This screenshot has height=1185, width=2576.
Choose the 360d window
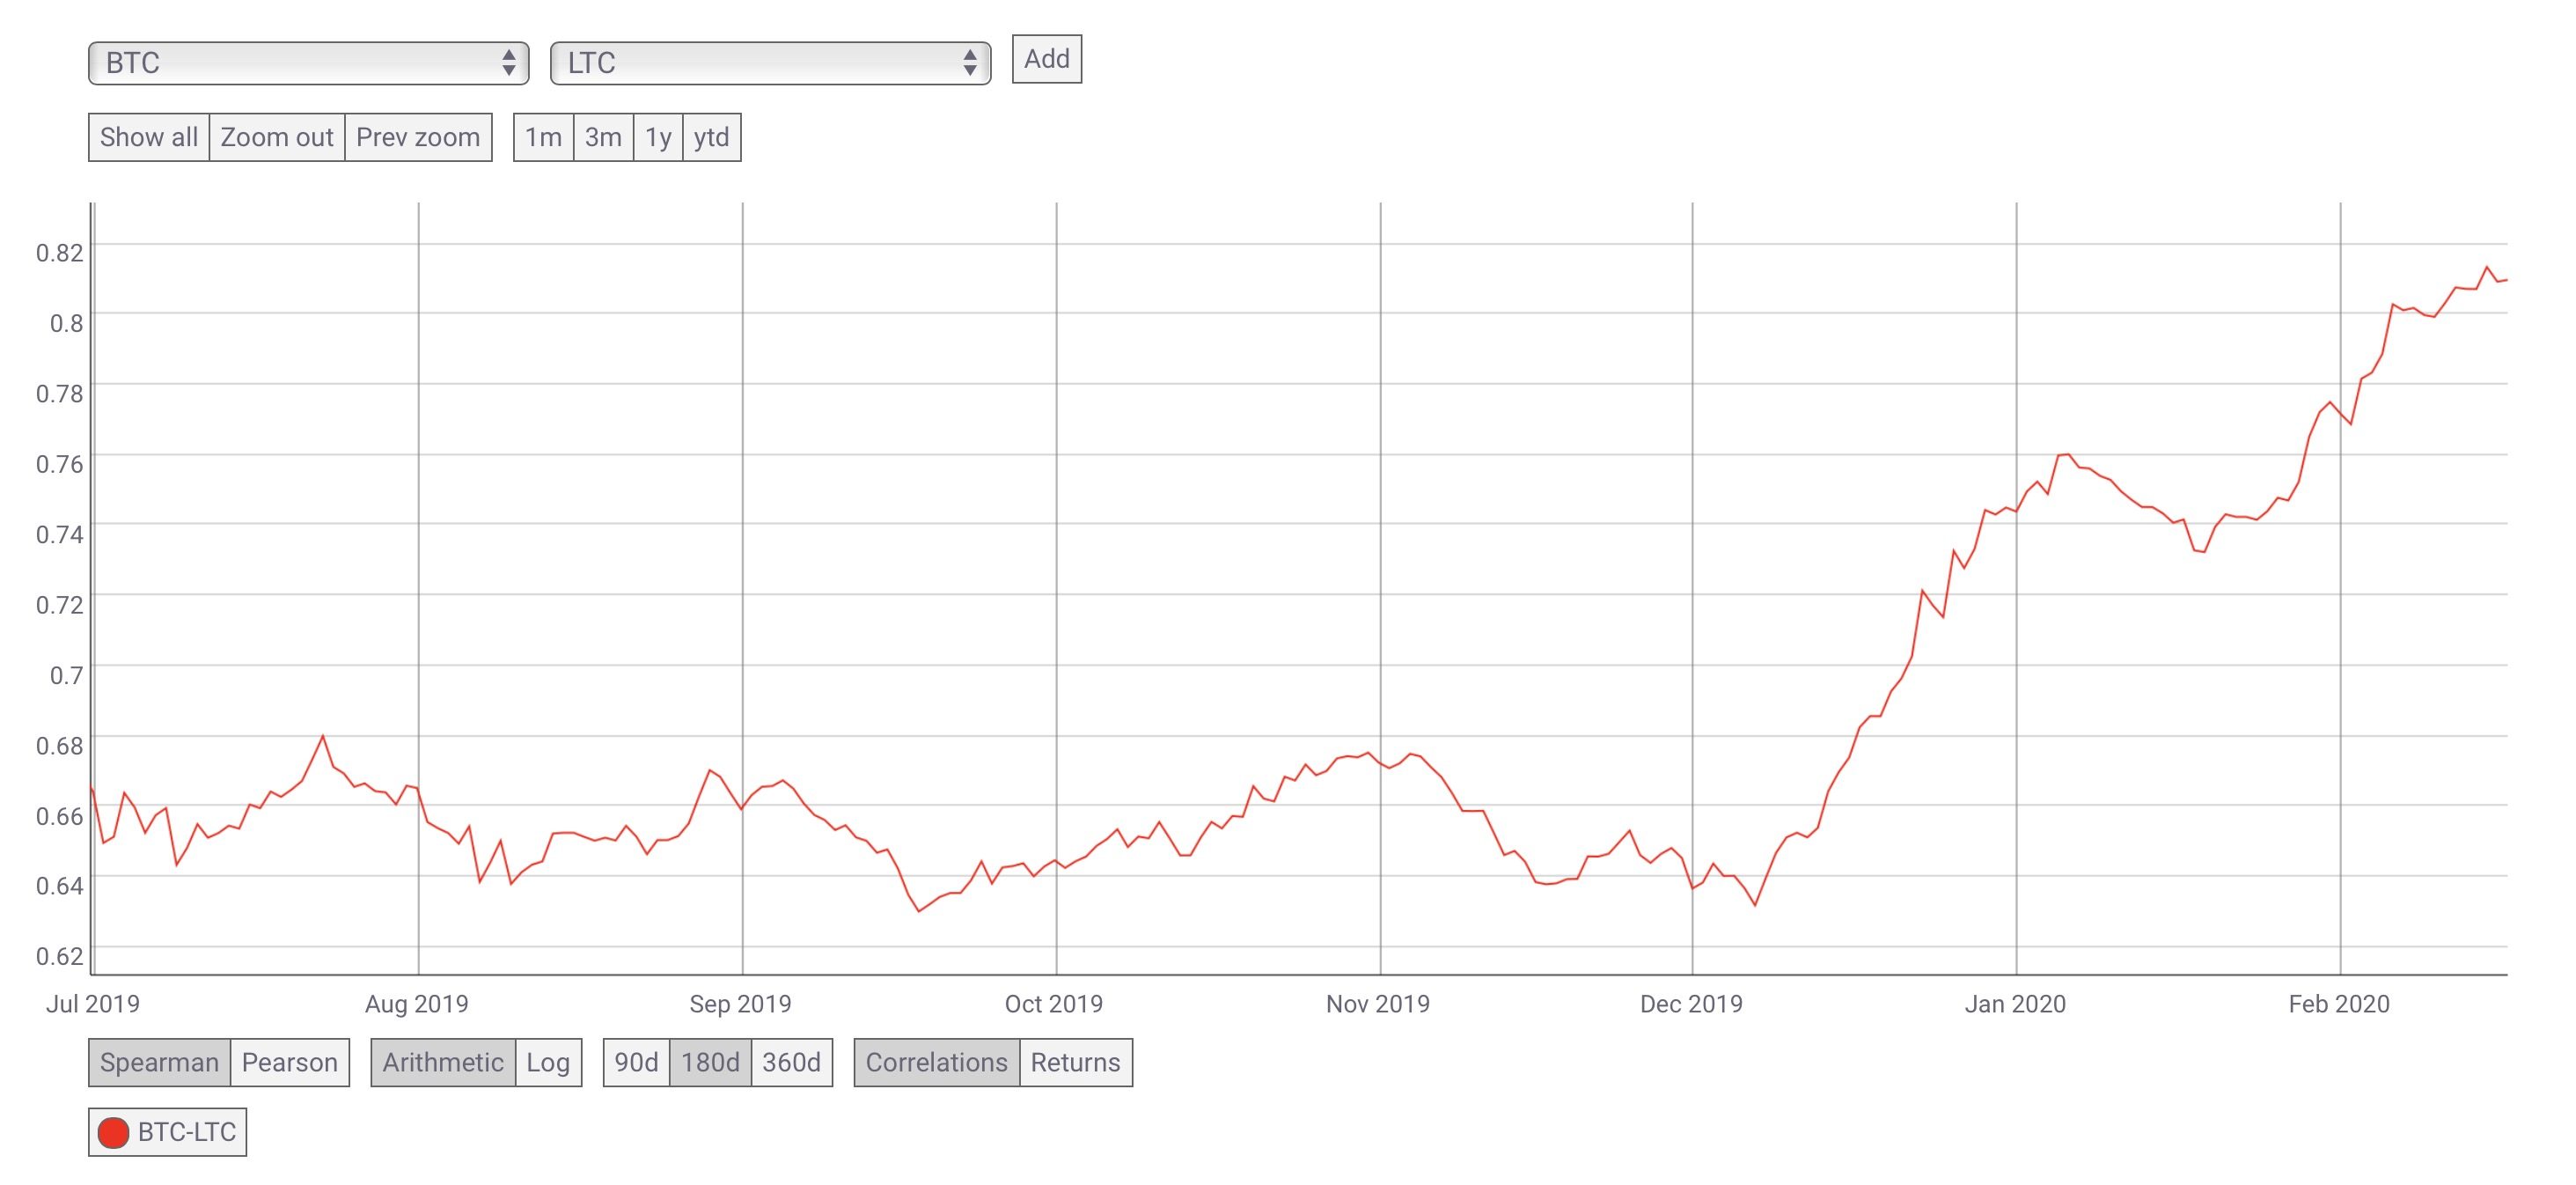click(791, 1062)
